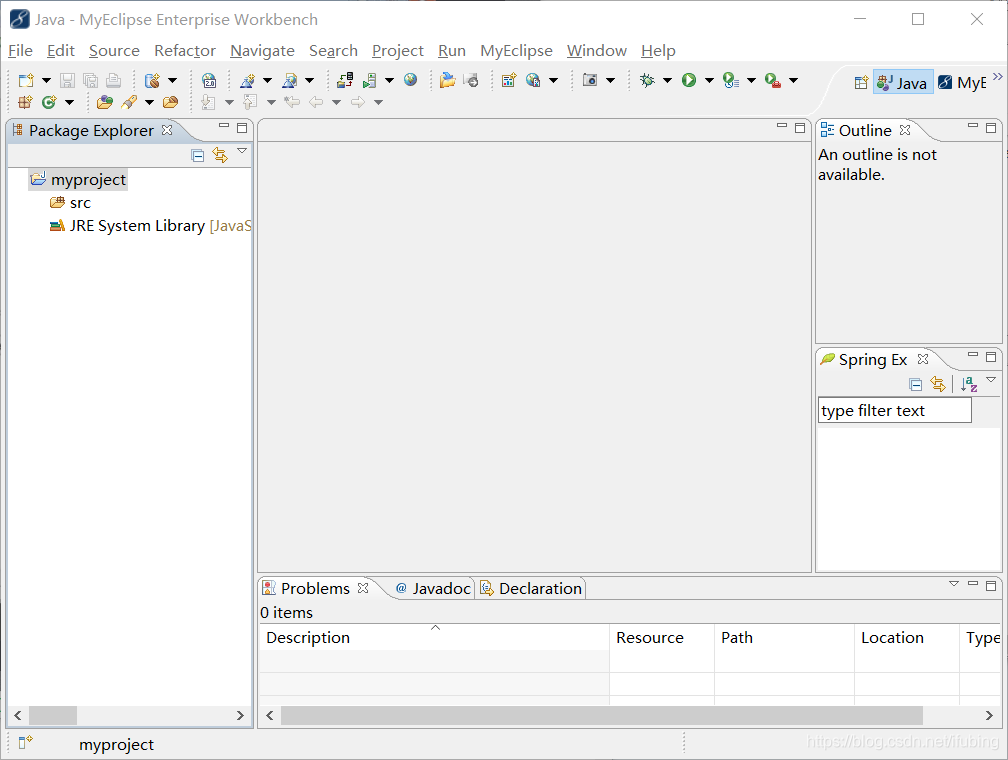Maximize the Package Explorer panel
The width and height of the screenshot is (1008, 760).
coord(242,128)
